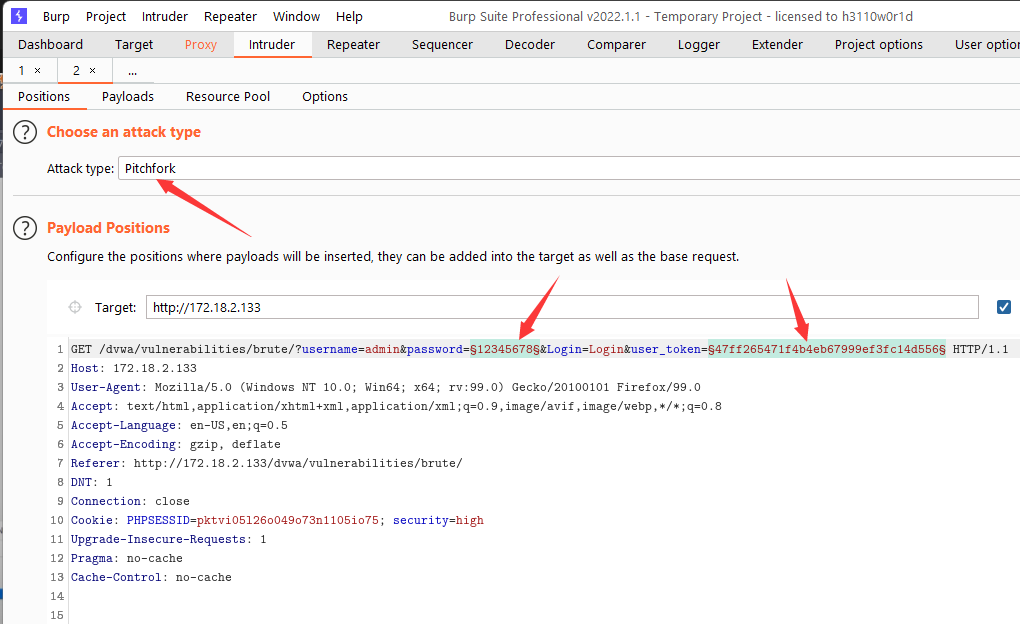The height and width of the screenshot is (624, 1020).
Task: Click the Host header line
Action: point(134,368)
